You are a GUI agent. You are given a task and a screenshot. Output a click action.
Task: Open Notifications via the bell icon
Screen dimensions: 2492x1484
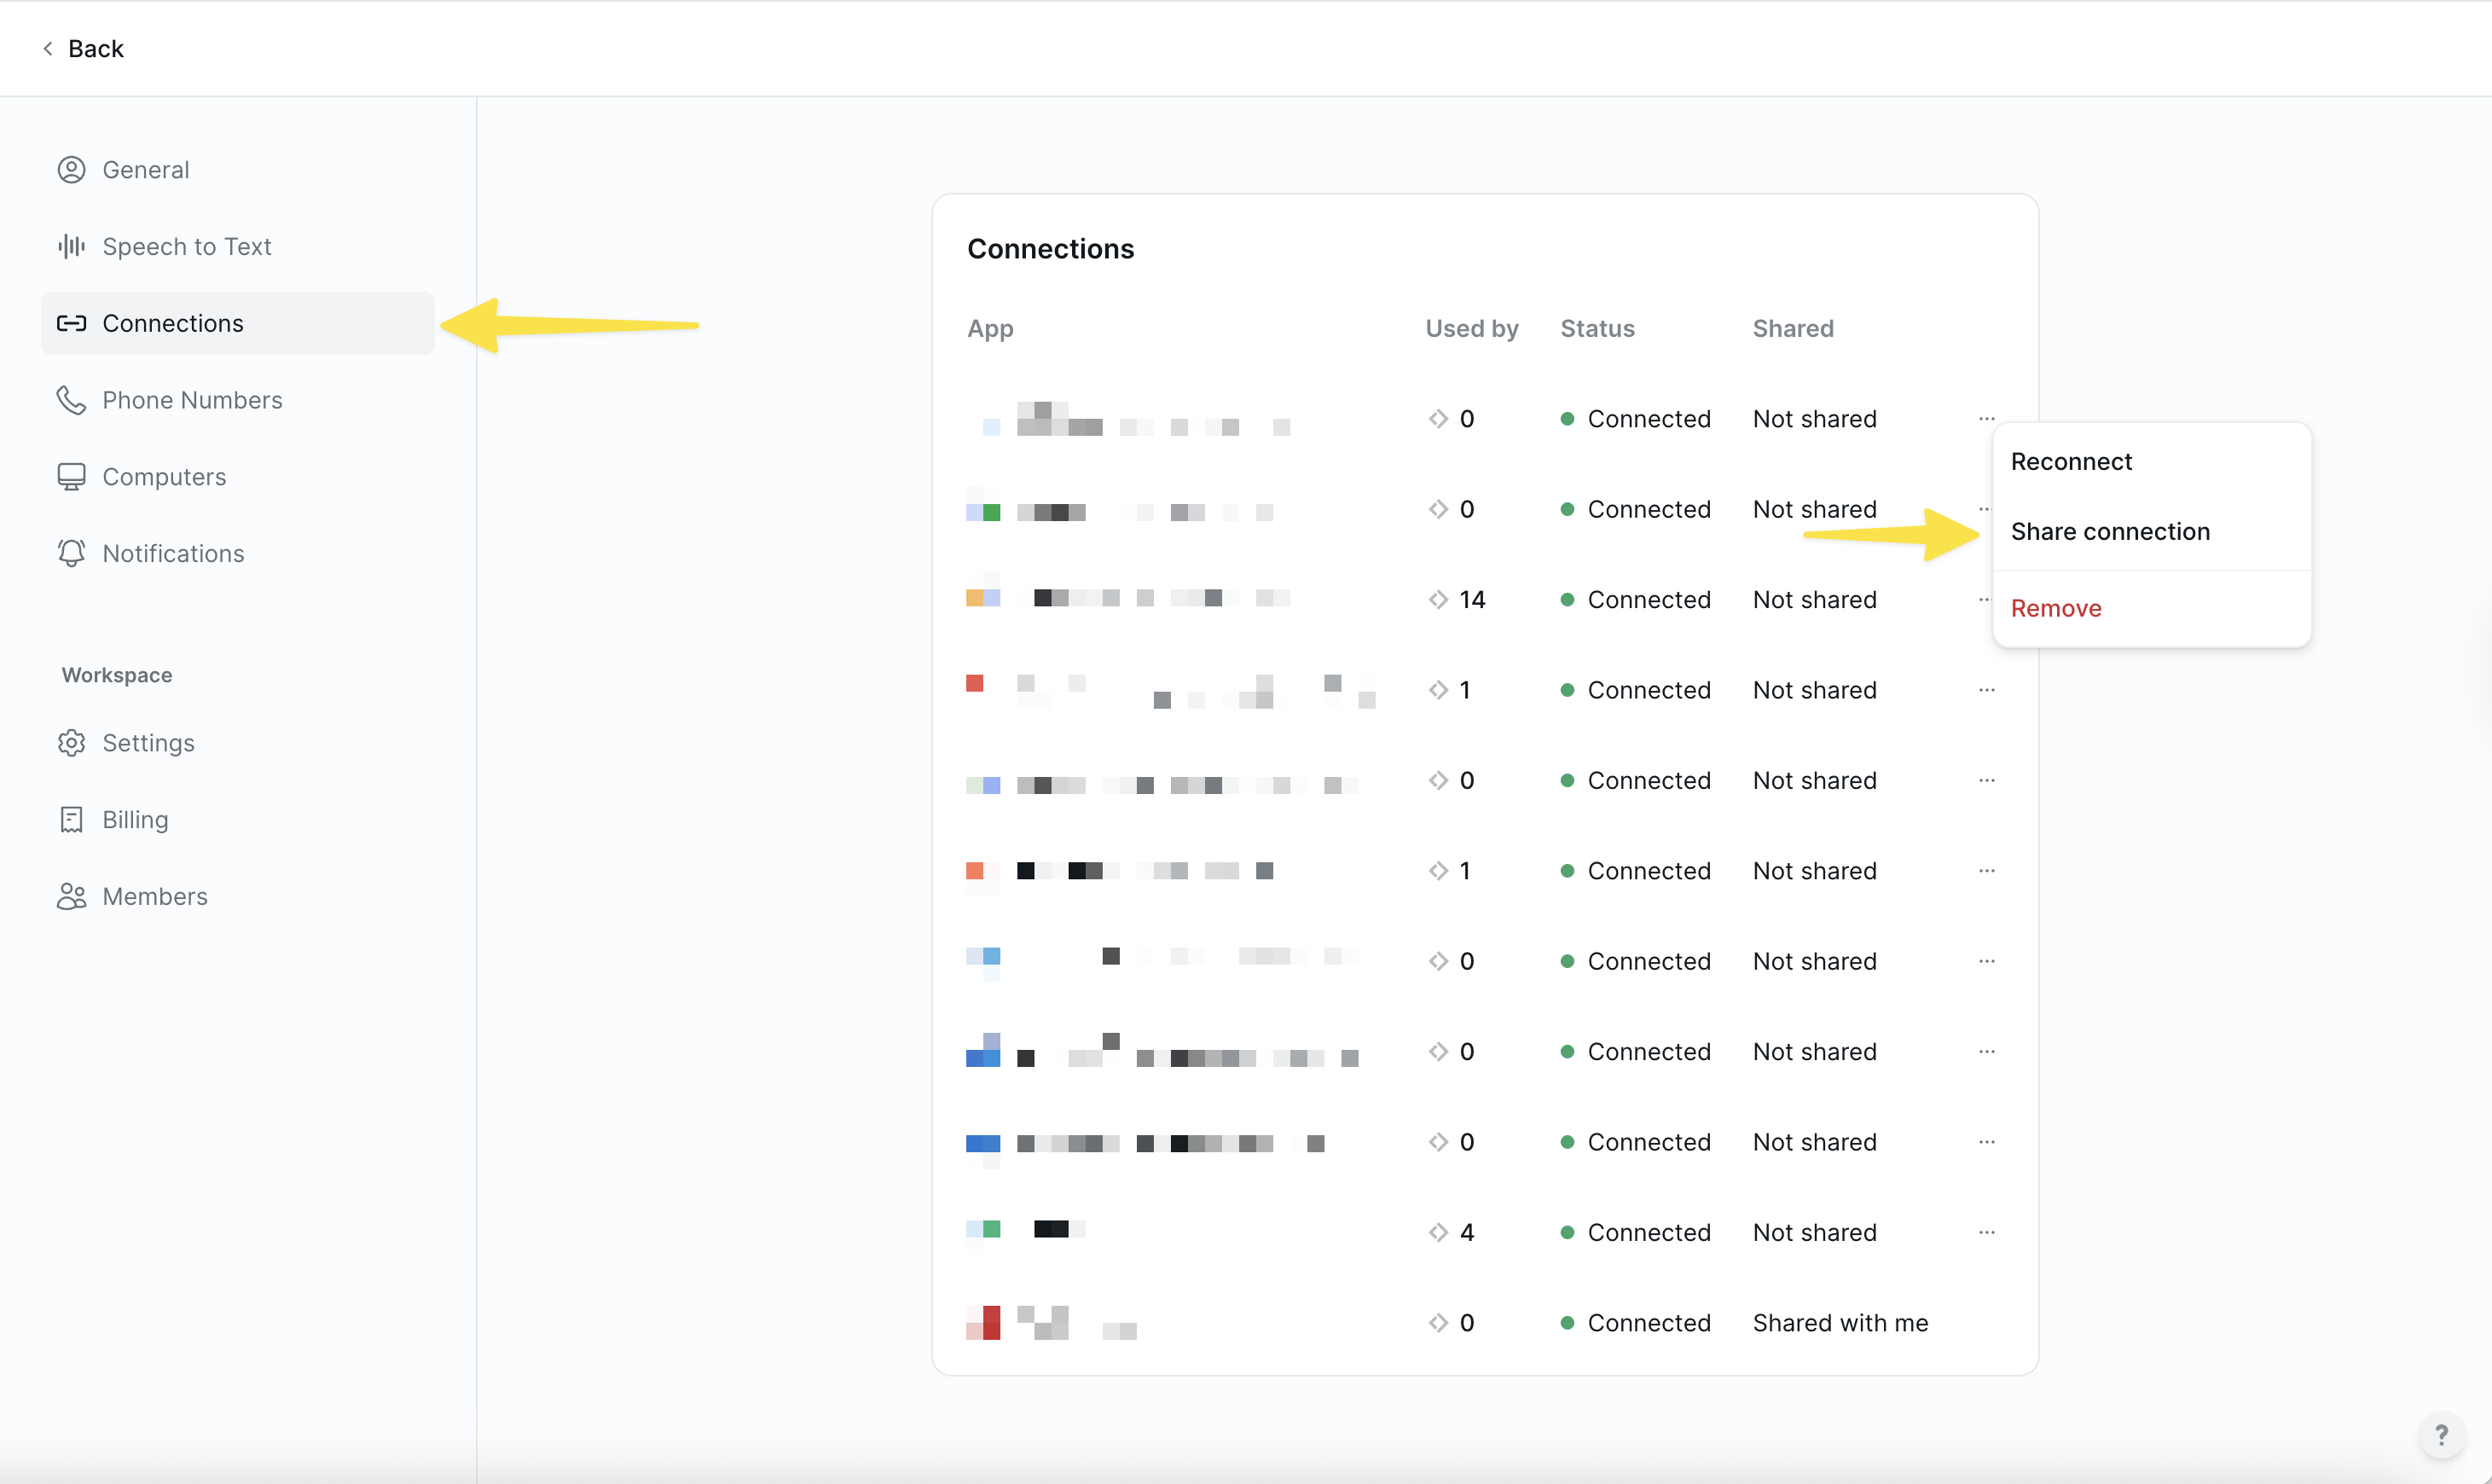click(x=71, y=554)
